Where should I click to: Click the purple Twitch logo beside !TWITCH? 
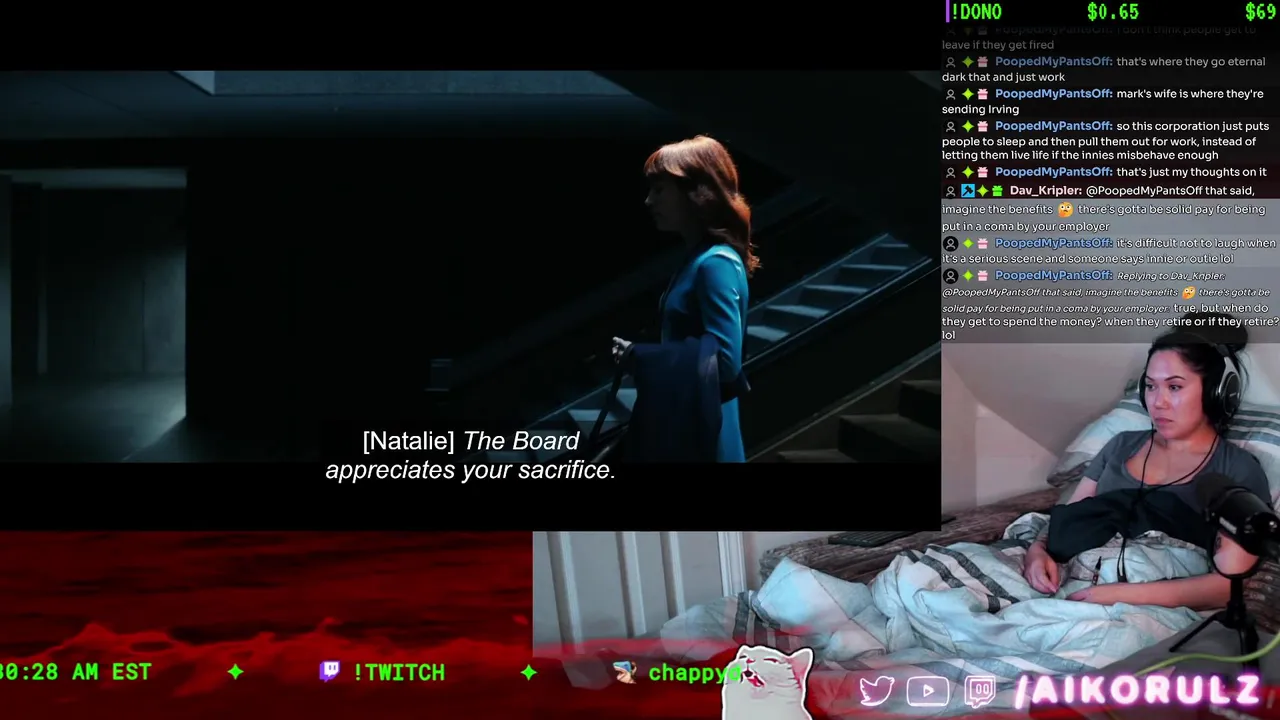coord(330,671)
